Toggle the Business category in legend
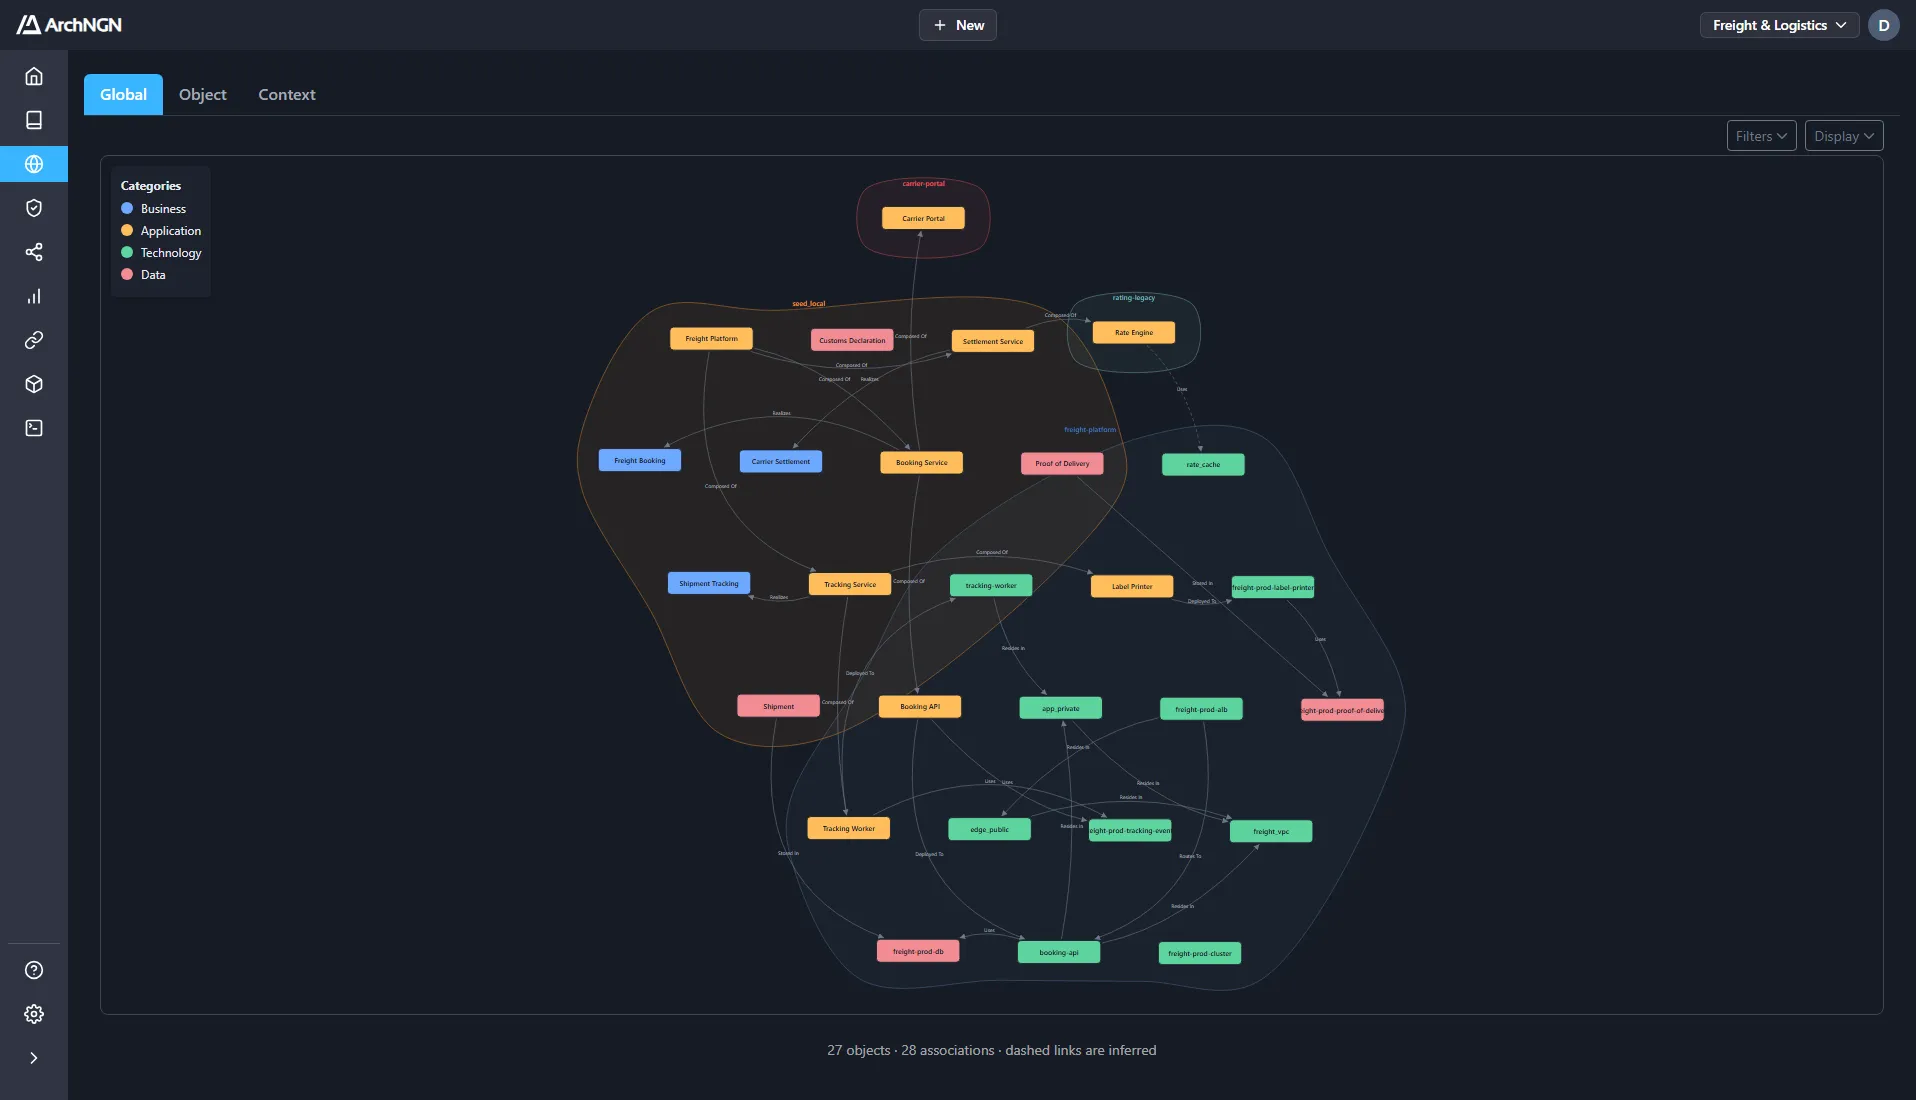This screenshot has width=1916, height=1100. pos(154,209)
